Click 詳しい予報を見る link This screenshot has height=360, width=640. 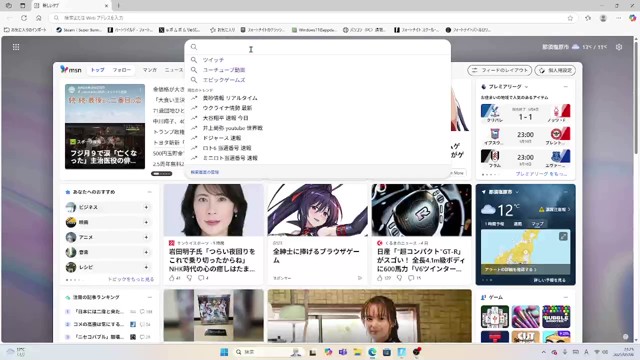pos(549,280)
